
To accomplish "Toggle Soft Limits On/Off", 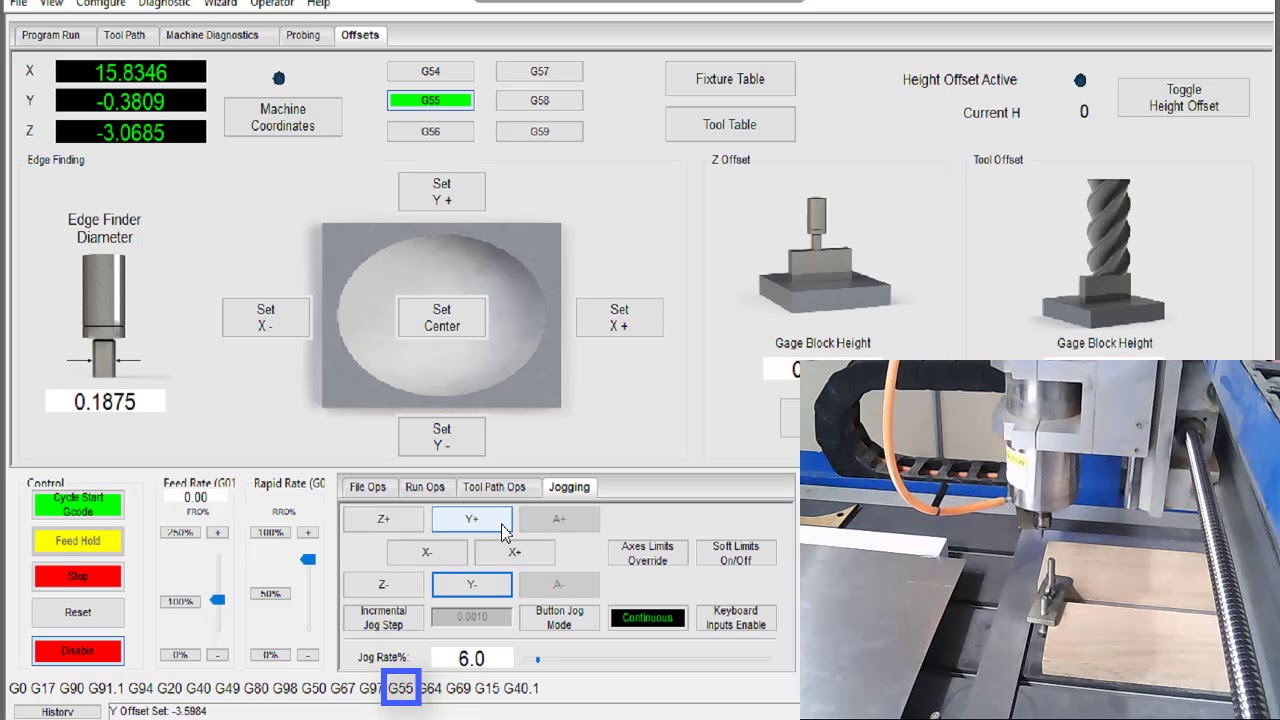I will pos(735,553).
